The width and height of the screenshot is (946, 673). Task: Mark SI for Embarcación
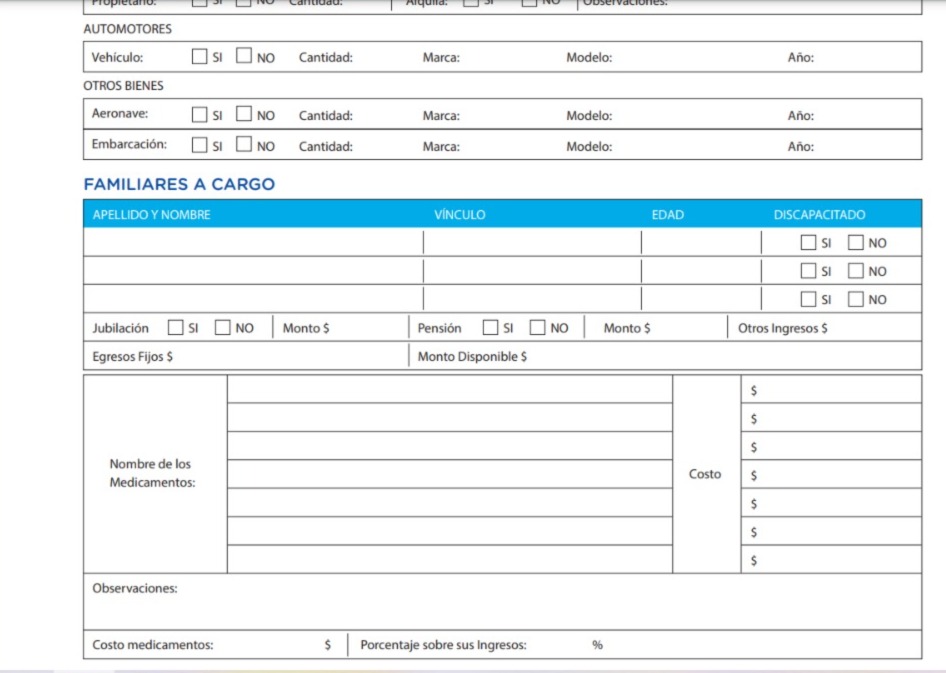tap(199, 145)
